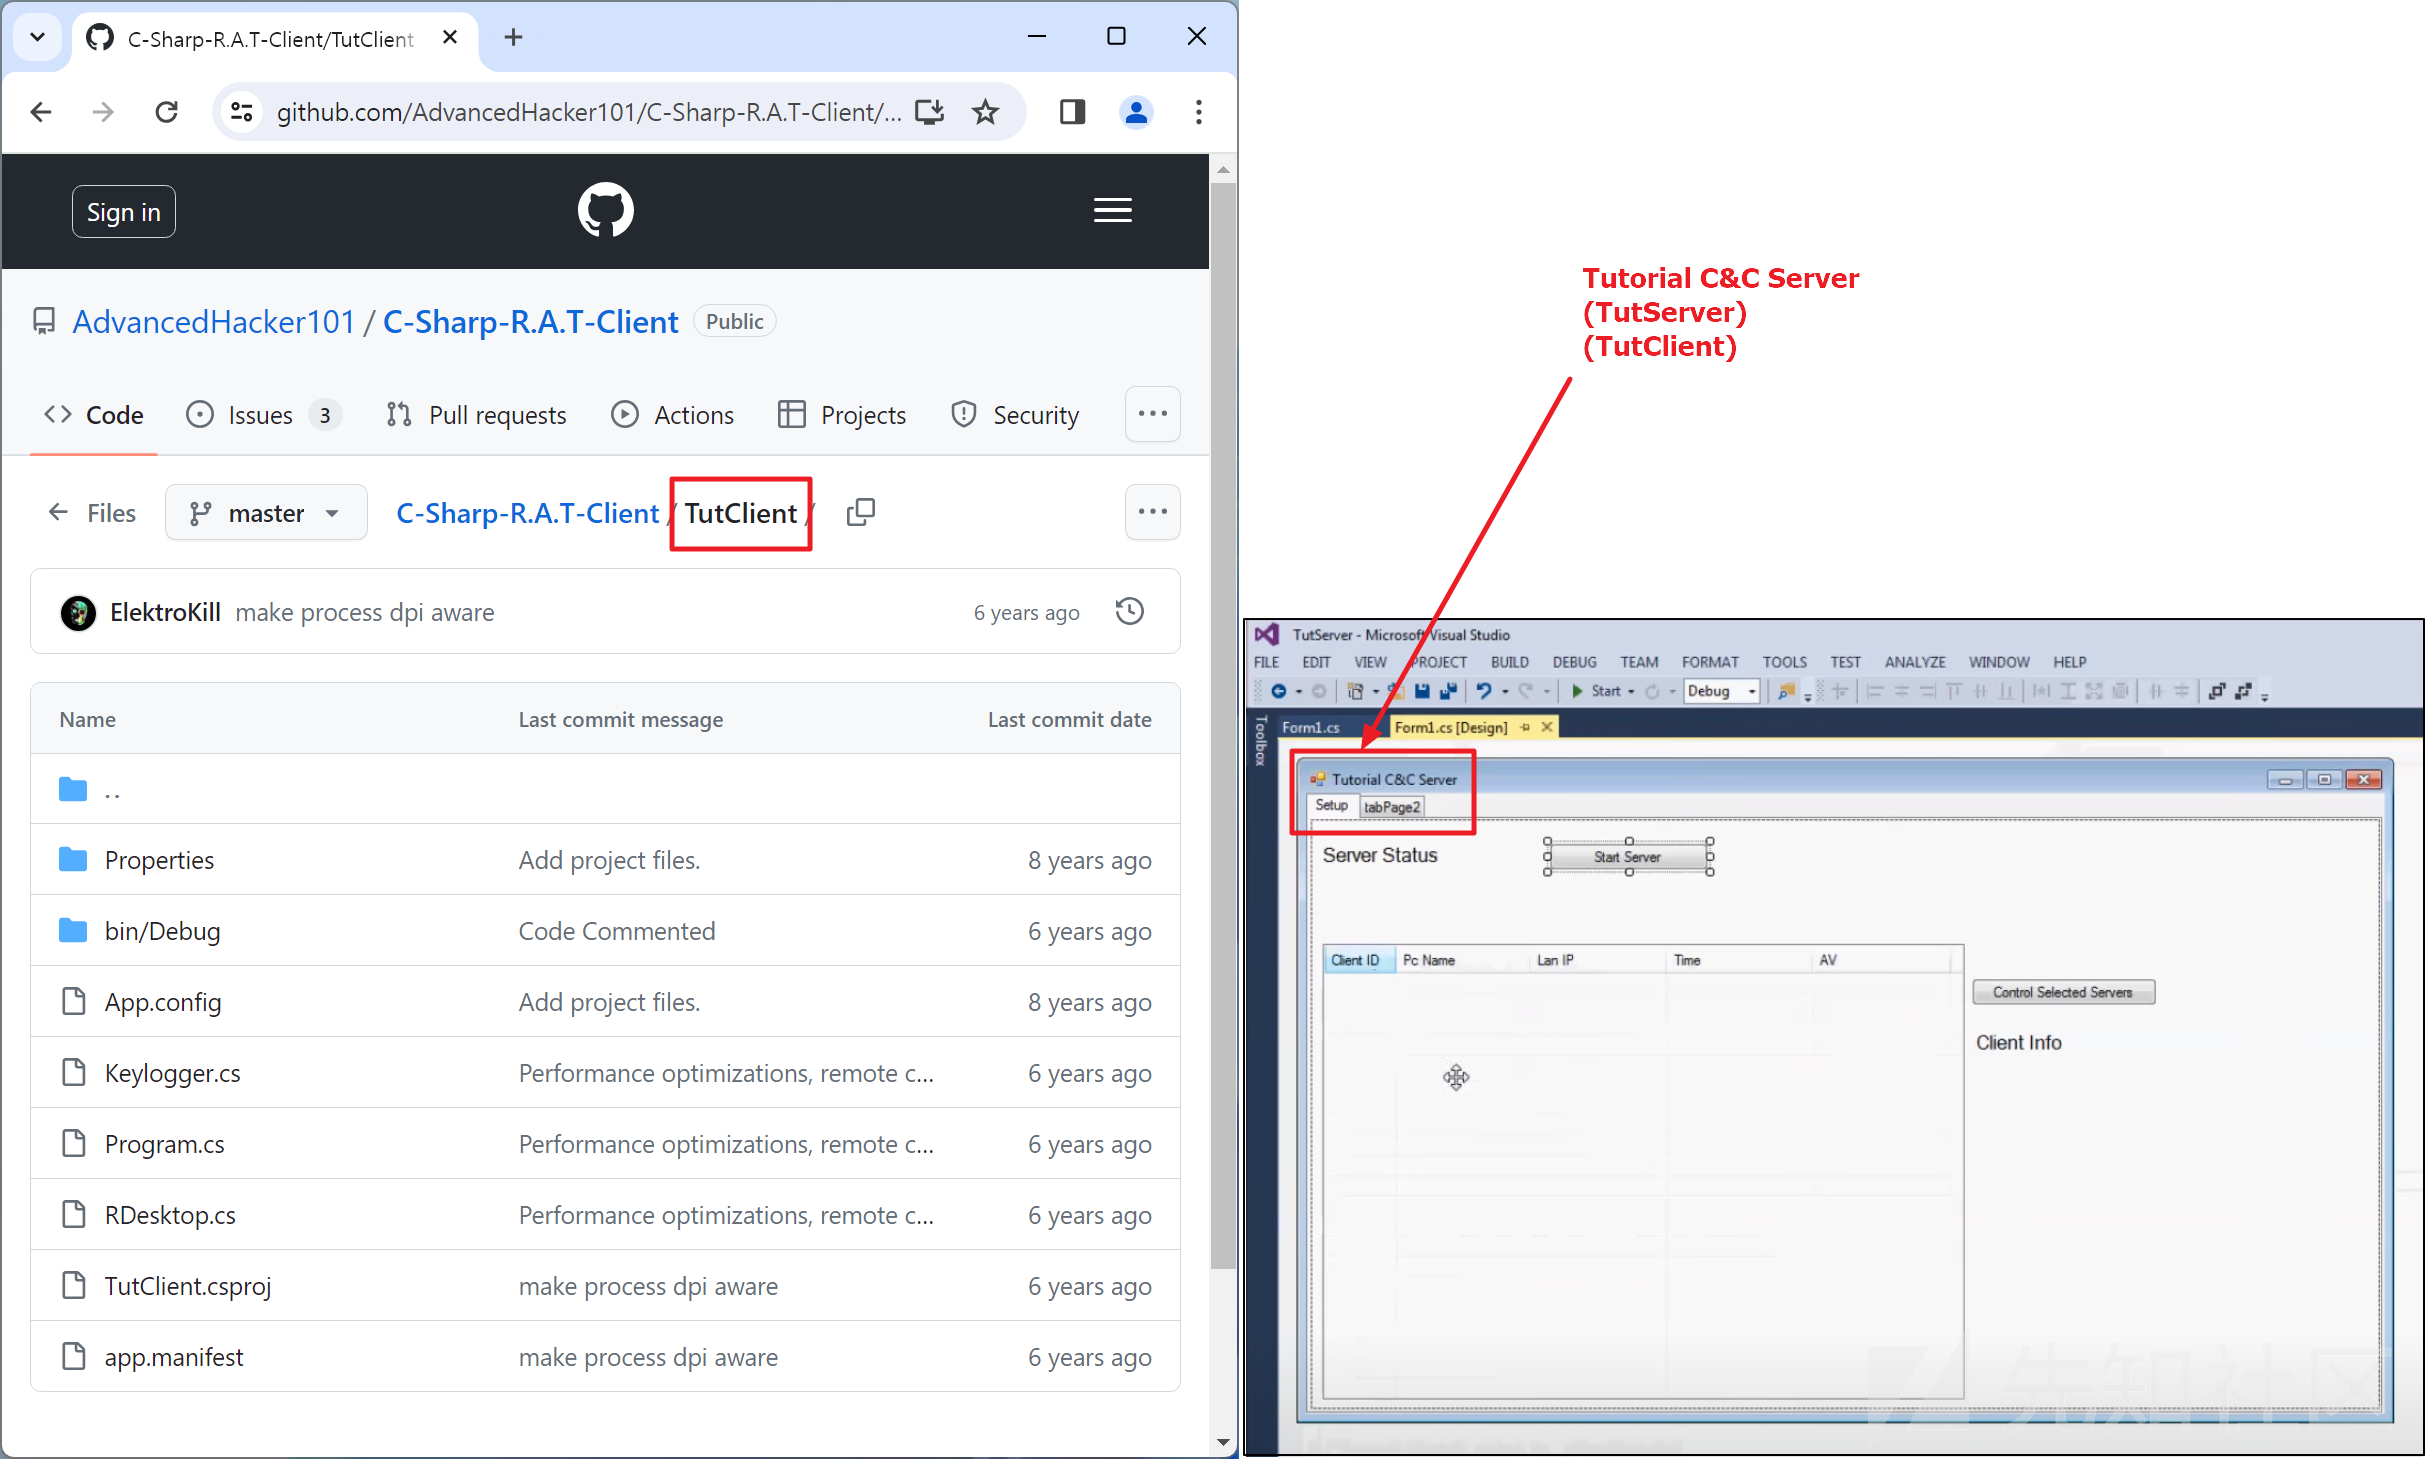Open more file actions ellipsis beside path
The image size is (2426, 1461).
click(1152, 512)
